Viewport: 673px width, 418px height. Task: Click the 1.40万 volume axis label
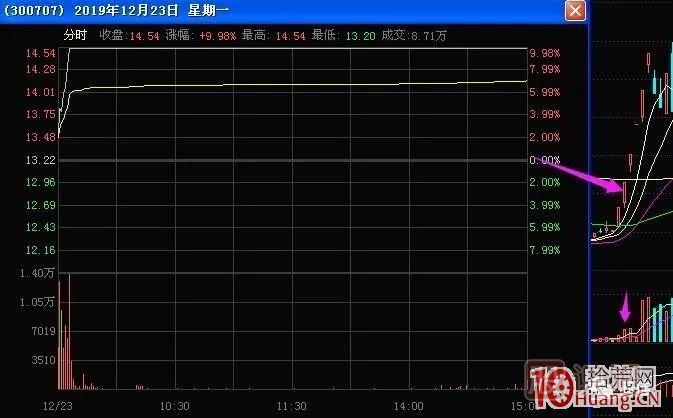tap(40, 273)
